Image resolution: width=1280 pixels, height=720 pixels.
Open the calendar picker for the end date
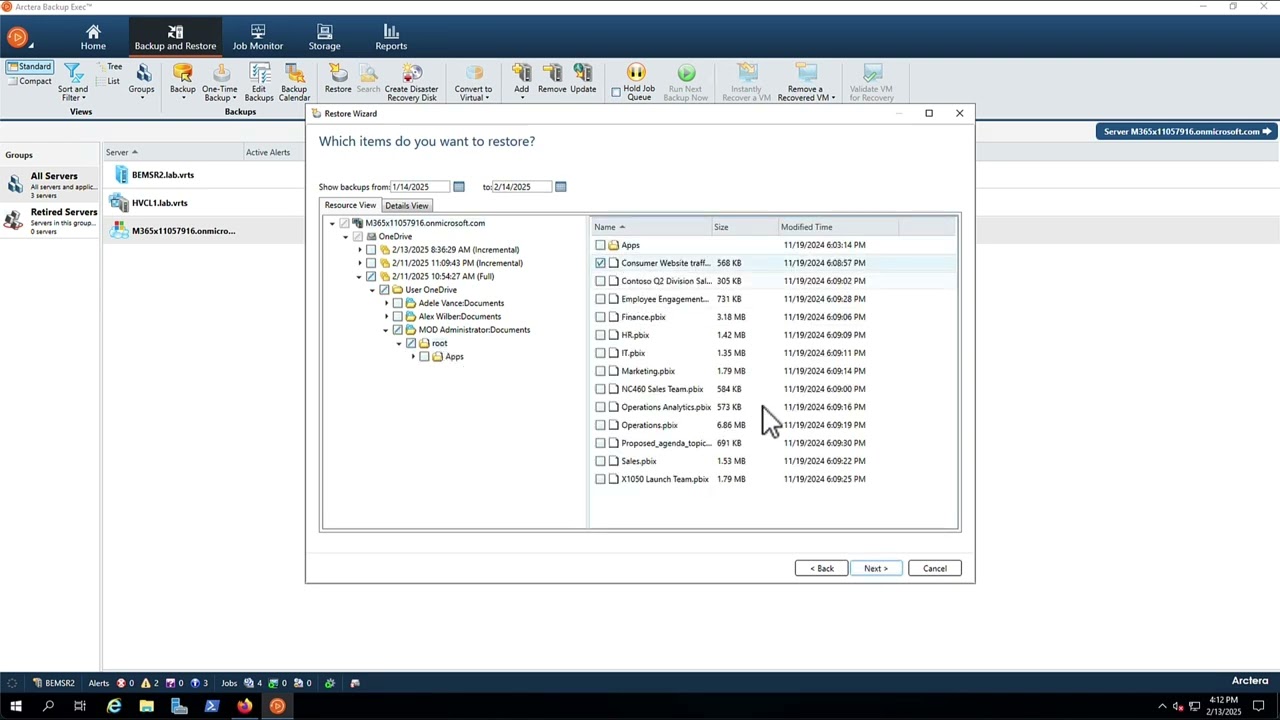pos(561,187)
